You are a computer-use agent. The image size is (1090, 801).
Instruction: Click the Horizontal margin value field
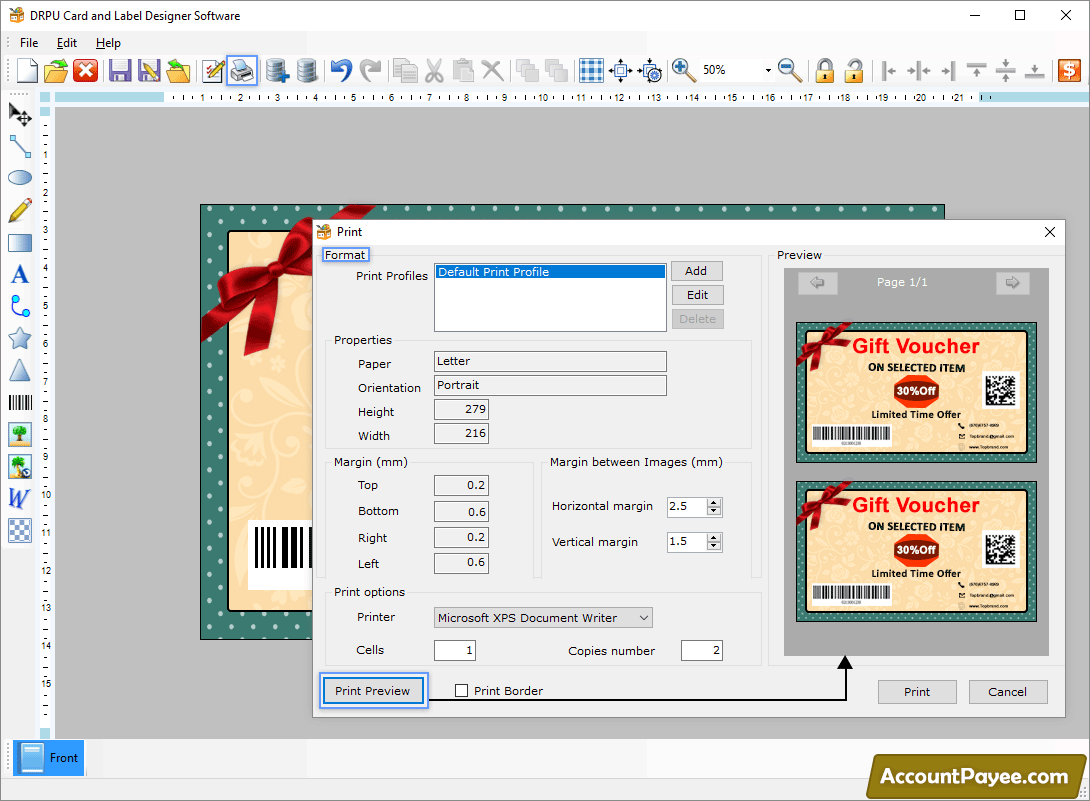687,507
